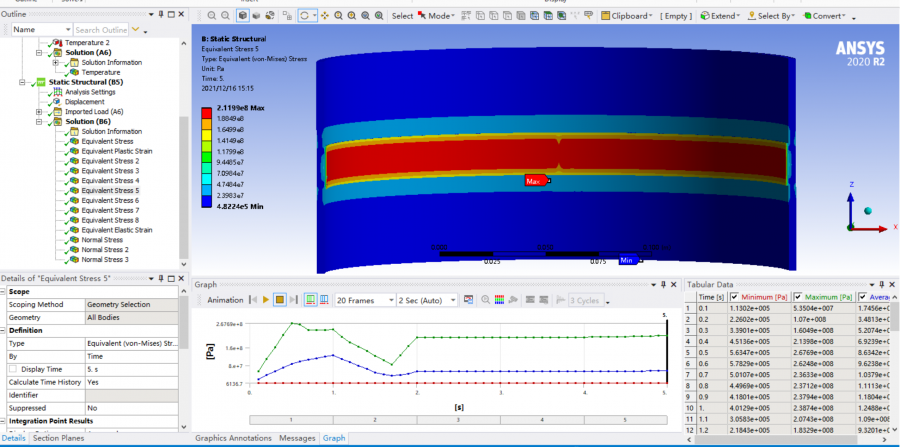
Task: Click the Rotate view tool
Action: click(x=306, y=16)
